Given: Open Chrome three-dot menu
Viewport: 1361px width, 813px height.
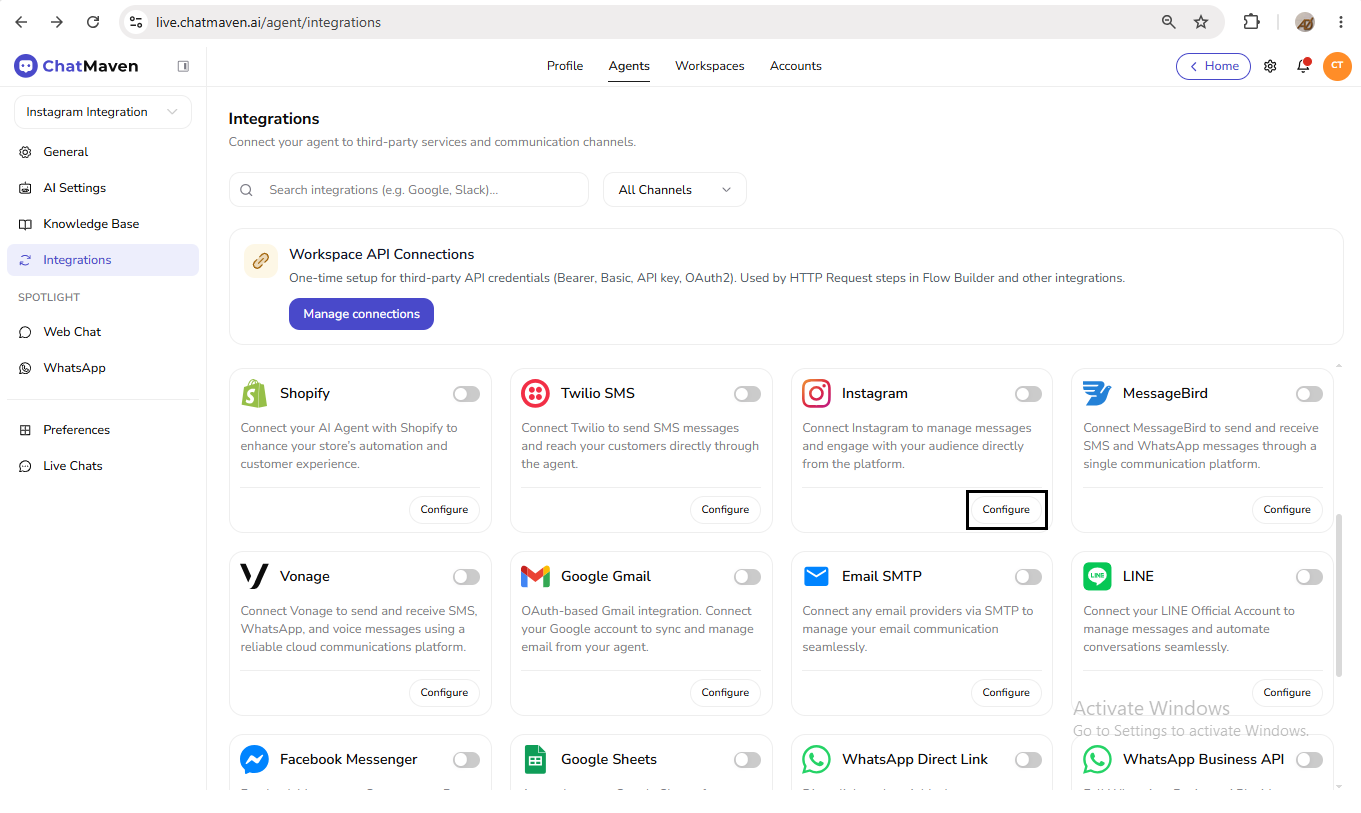Looking at the screenshot, I should tap(1341, 22).
